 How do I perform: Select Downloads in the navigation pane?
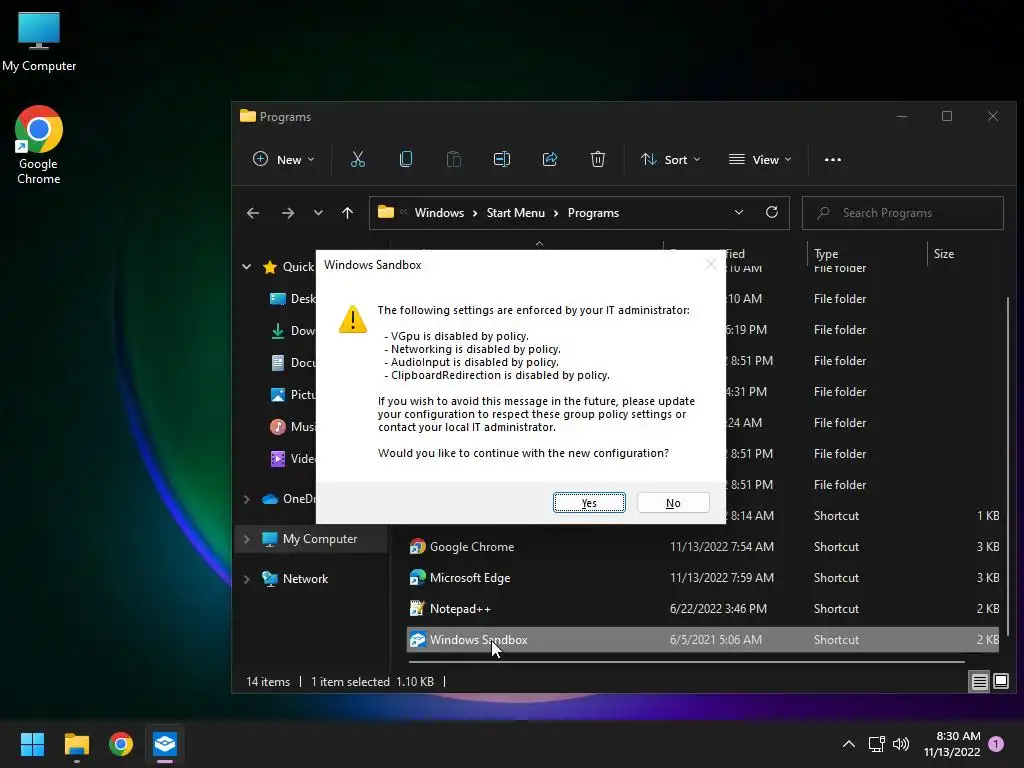293,330
